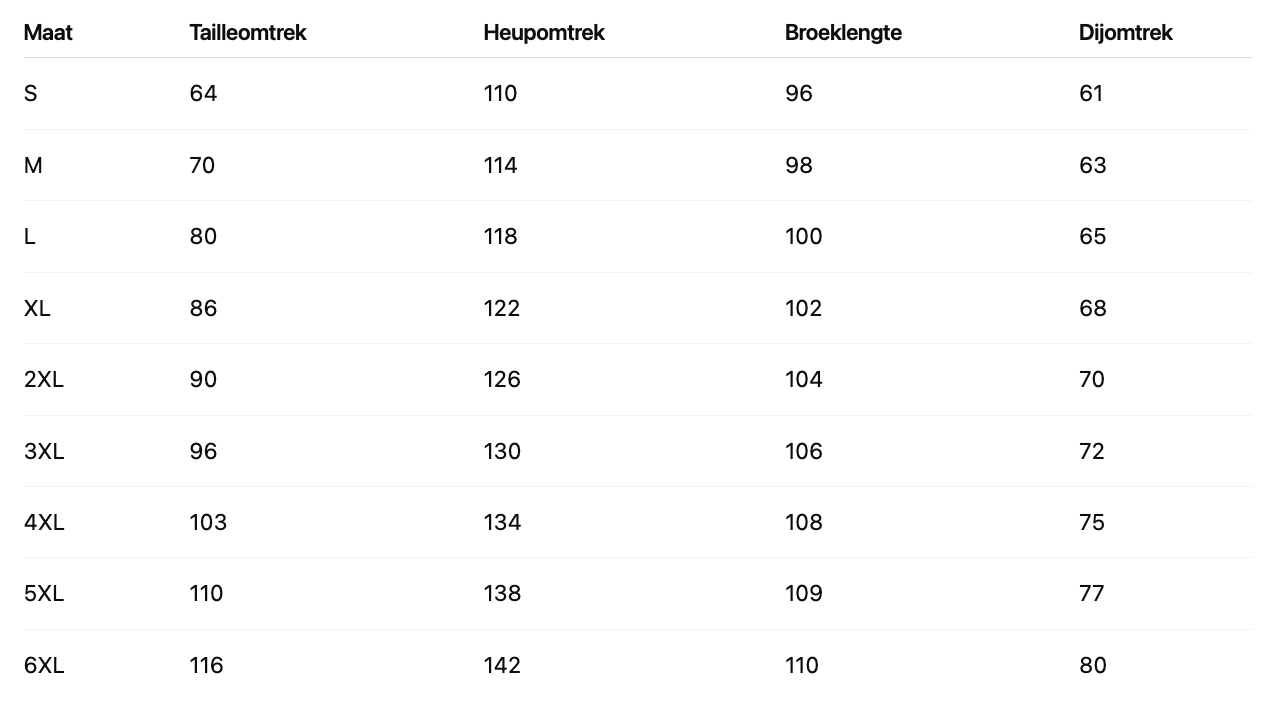Select the 3XL size row label
Viewport: 1266px width, 712px height.
[x=44, y=451]
